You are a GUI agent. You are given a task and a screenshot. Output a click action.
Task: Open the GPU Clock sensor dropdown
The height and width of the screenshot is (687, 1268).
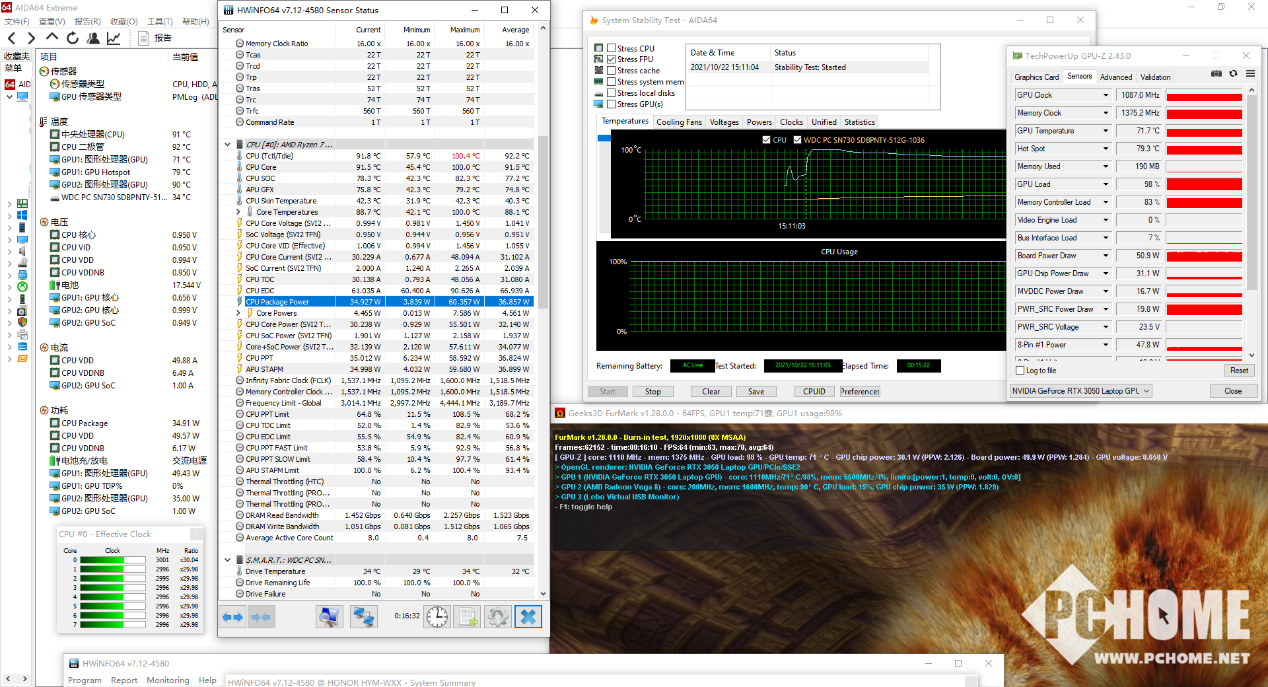[1106, 96]
